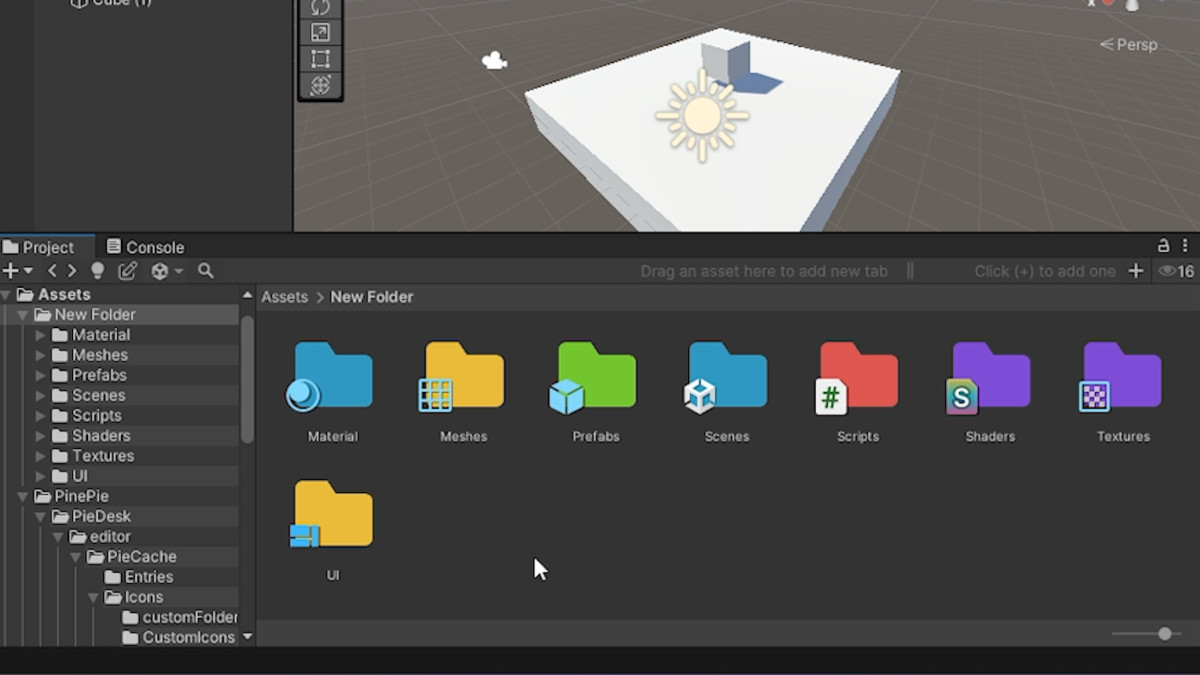Click the small cube on the platform
Image resolution: width=1200 pixels, height=675 pixels.
pyautogui.click(x=725, y=62)
